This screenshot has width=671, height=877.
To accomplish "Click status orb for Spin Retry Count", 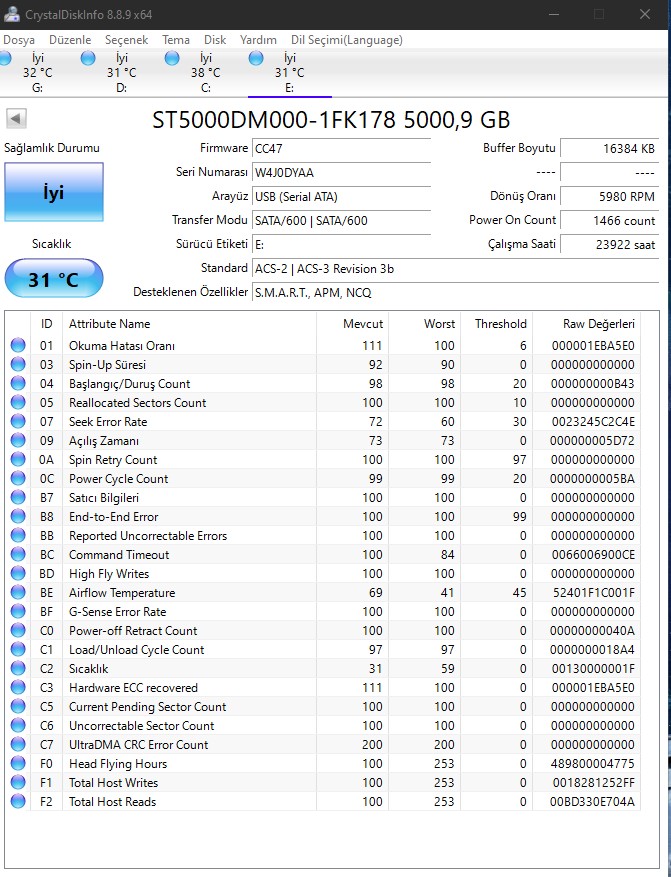I will [x=18, y=459].
